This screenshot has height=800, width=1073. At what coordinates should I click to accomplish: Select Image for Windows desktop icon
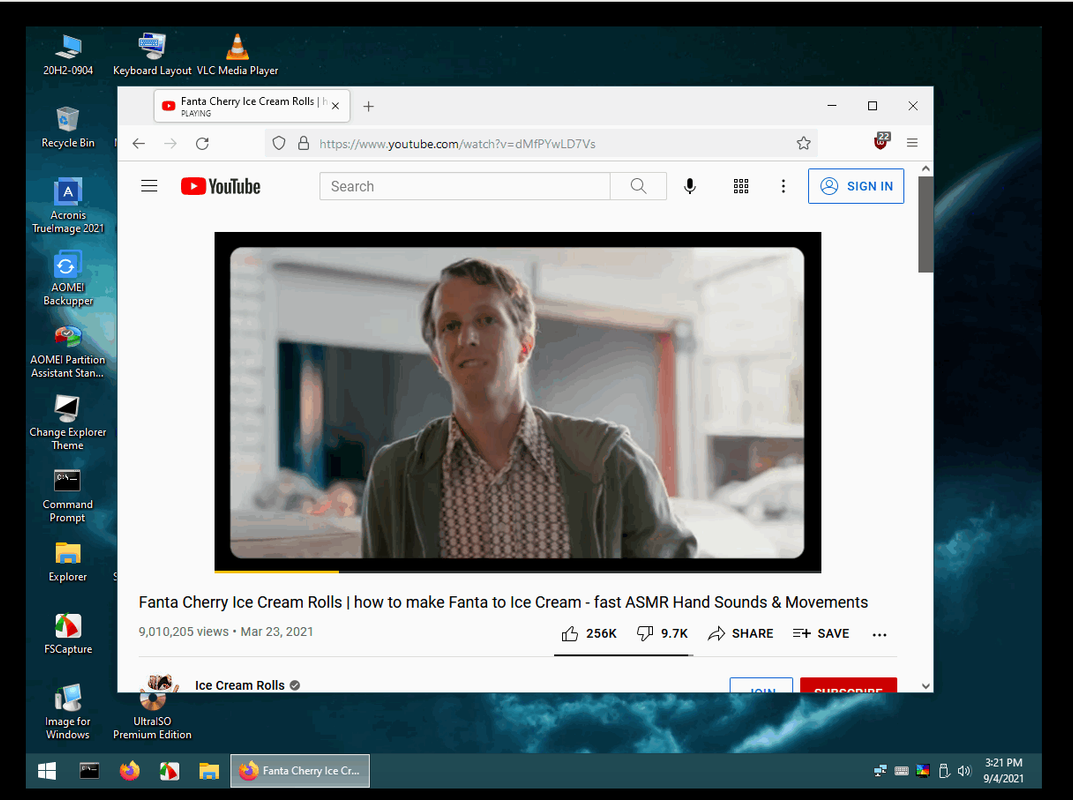click(68, 712)
